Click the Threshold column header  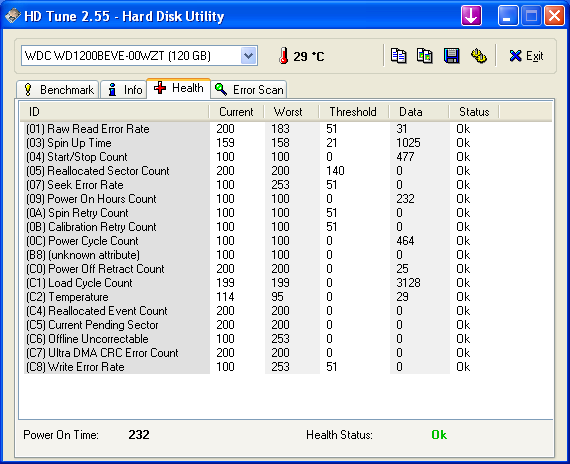(353, 112)
